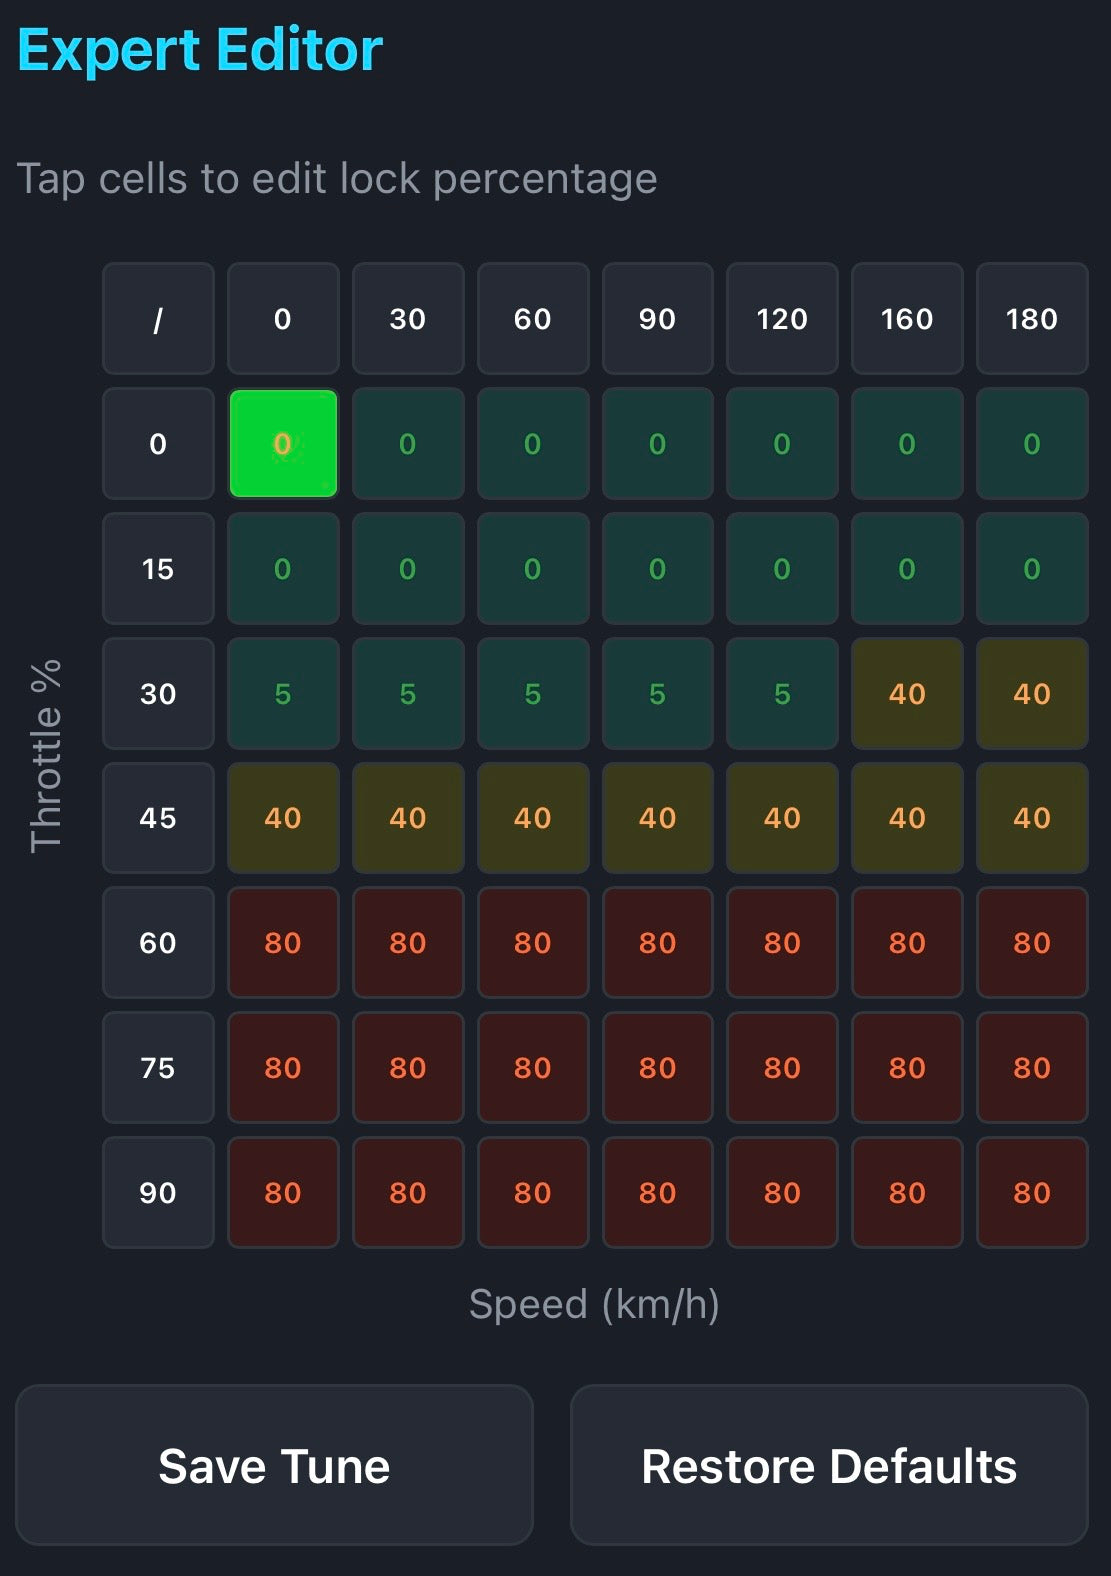This screenshot has width=1111, height=1576.
Task: Select highlighted green cell at throttle 0, speed 0
Action: tap(283, 444)
